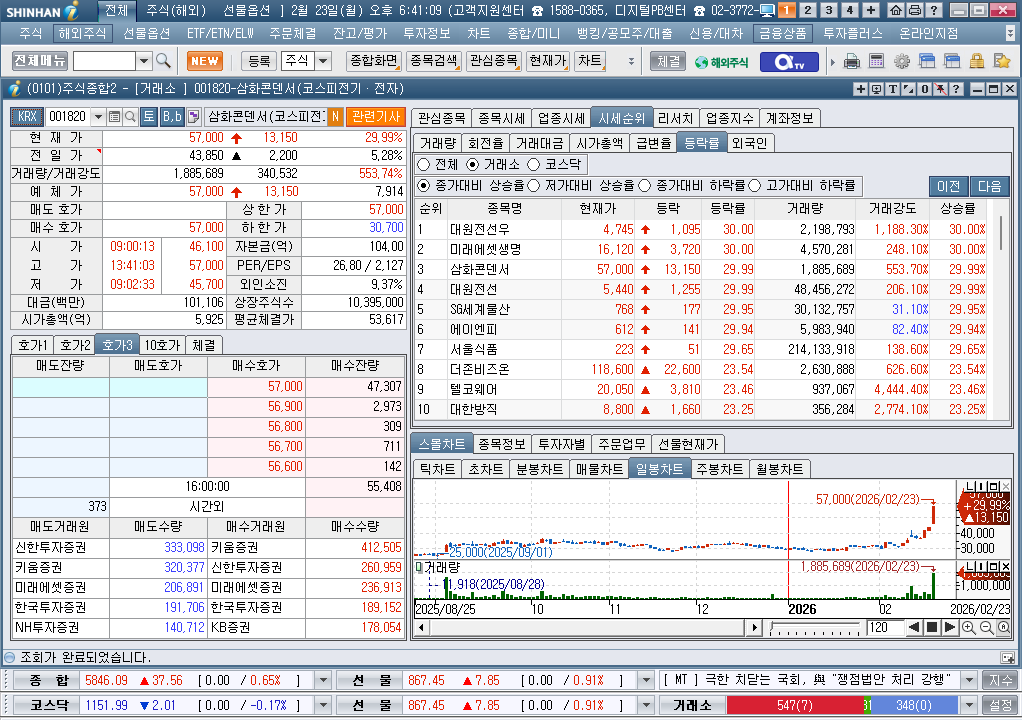Click the stock search magnifier beside the code field
Viewport: 1022px width, 720px height.
pos(130,117)
